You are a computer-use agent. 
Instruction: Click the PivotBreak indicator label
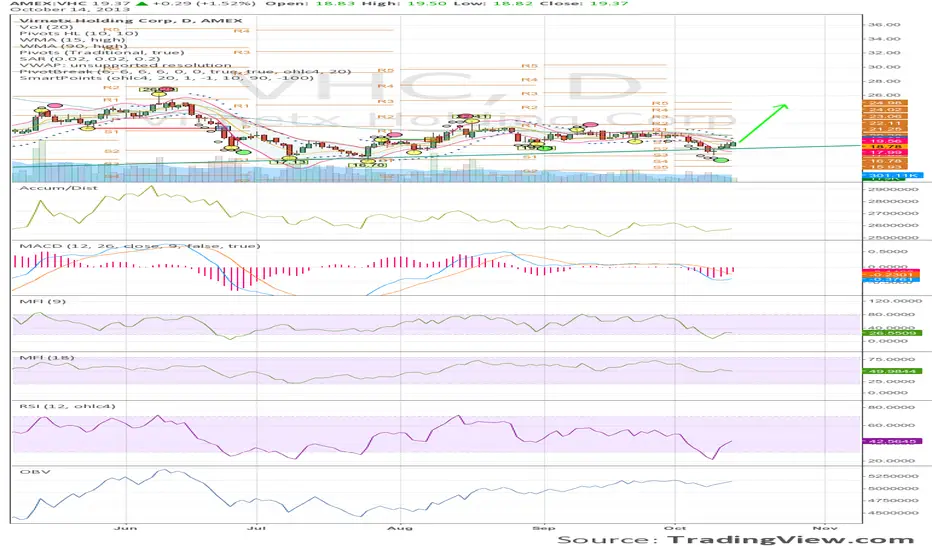coord(185,71)
